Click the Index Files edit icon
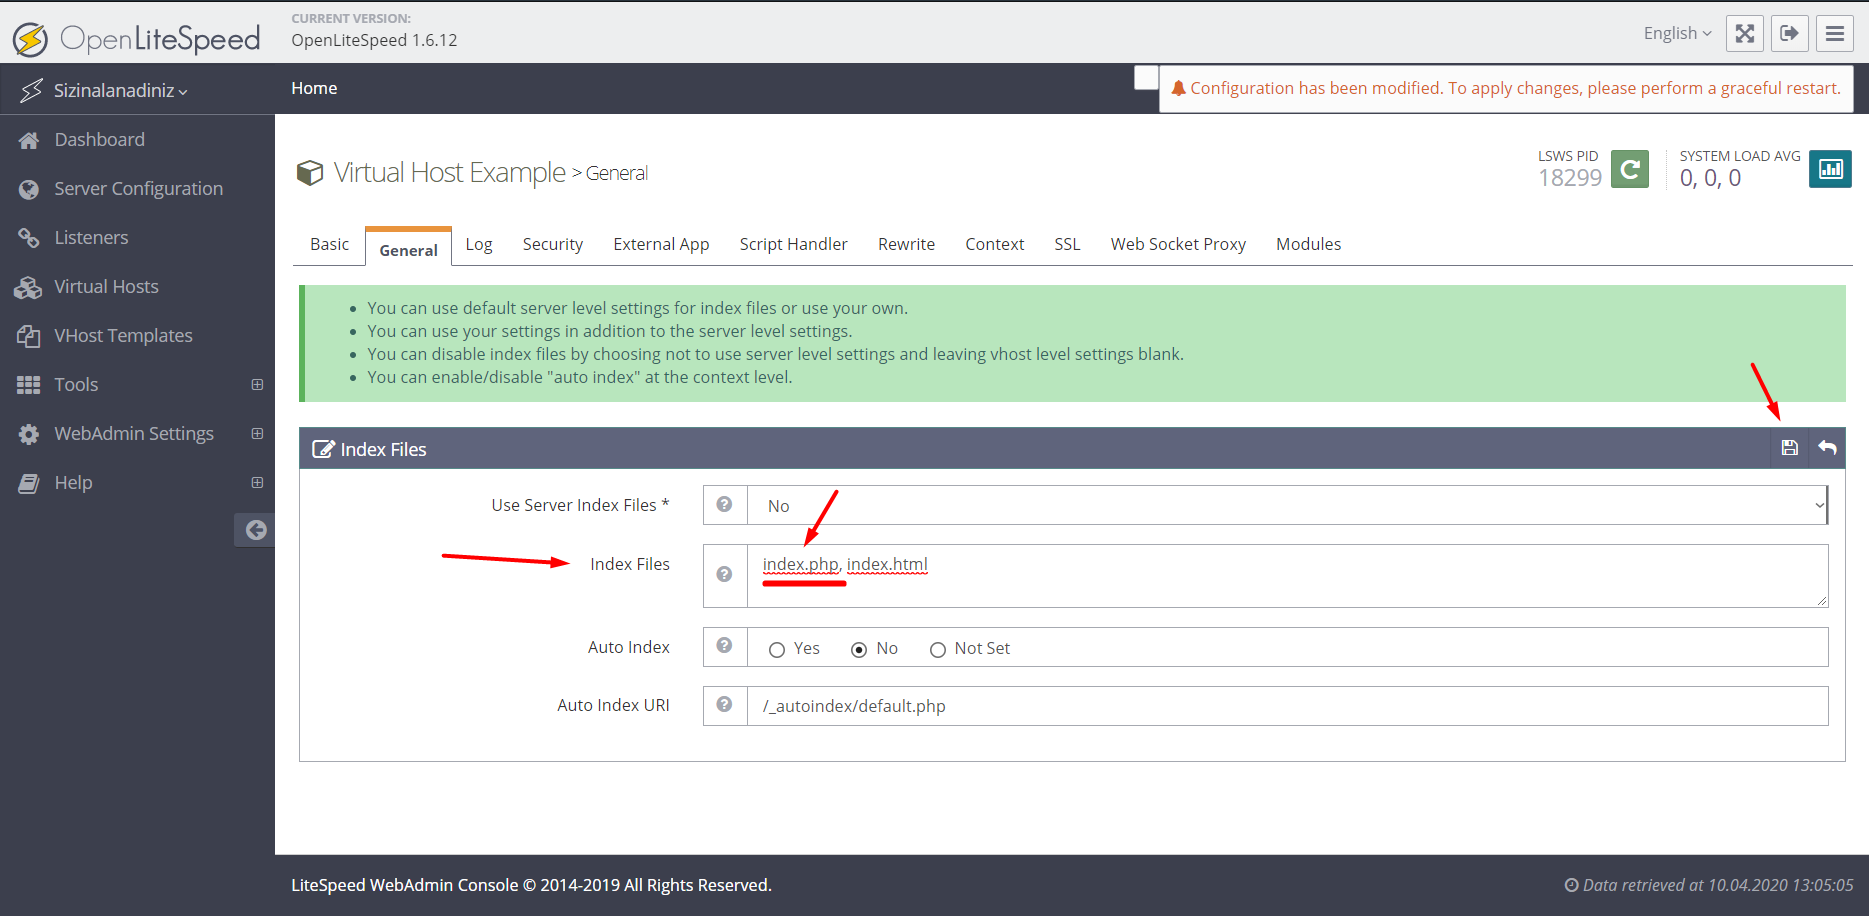This screenshot has height=916, width=1869. click(x=323, y=449)
